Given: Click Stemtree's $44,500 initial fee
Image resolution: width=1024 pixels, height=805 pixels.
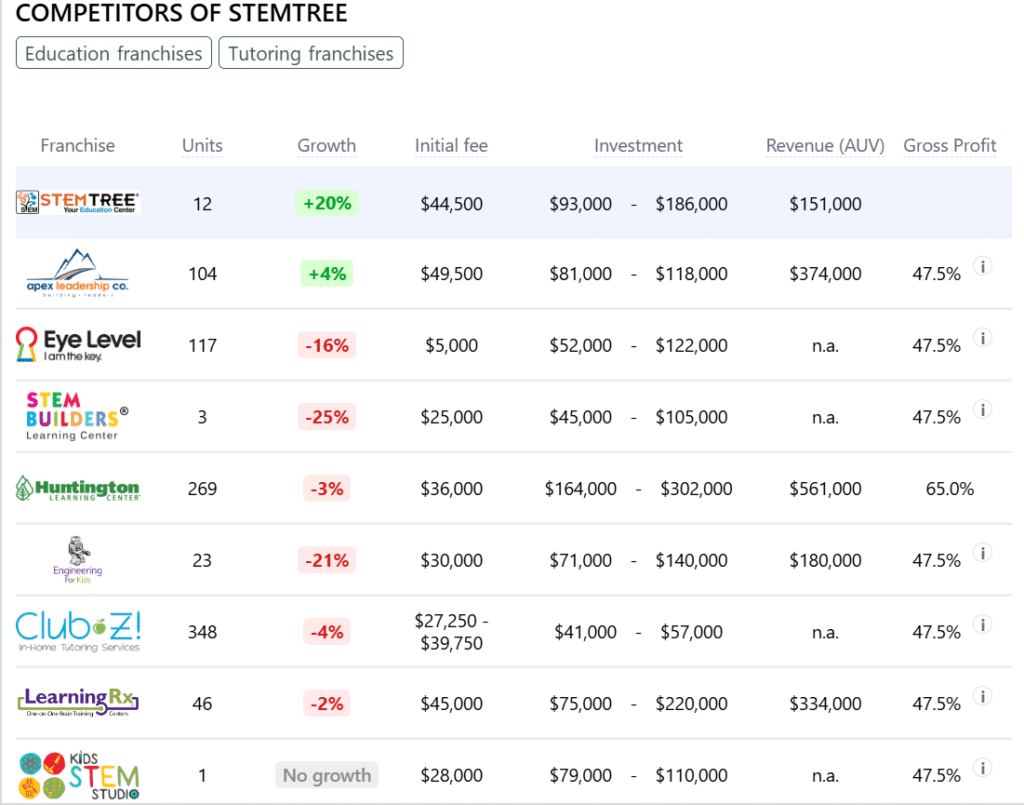Looking at the screenshot, I should (451, 204).
